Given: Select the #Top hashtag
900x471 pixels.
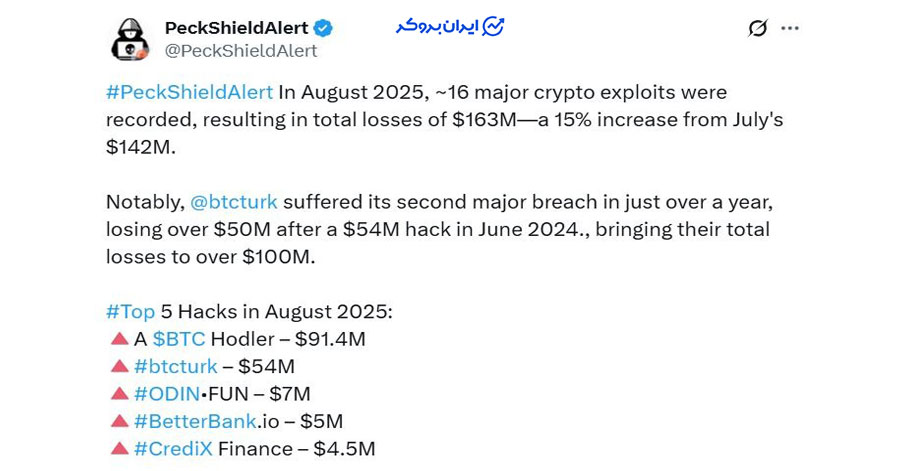Looking at the screenshot, I should pyautogui.click(x=130, y=311).
